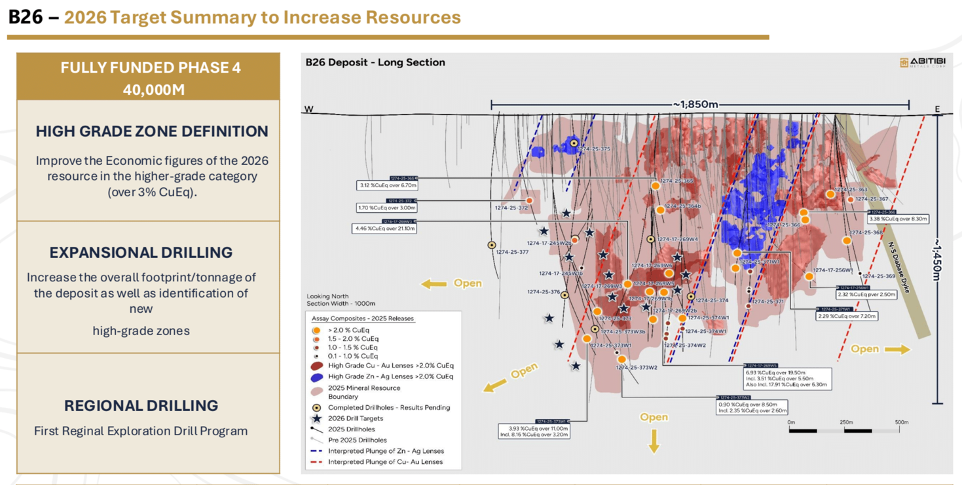
Task: Click the >2.0 % CuEq orange legend dot
Action: (x=316, y=328)
